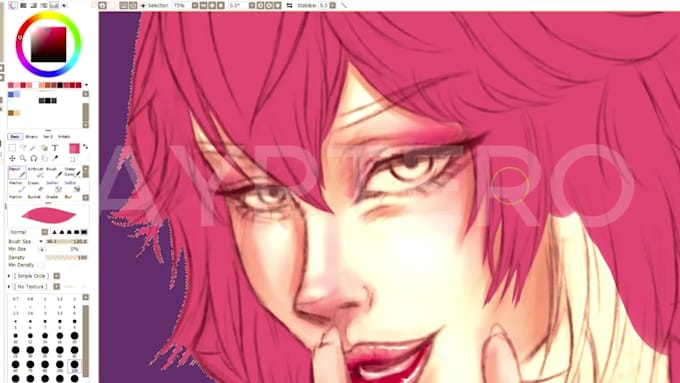Toggle the HSV slider panel icon

pos(33,5)
